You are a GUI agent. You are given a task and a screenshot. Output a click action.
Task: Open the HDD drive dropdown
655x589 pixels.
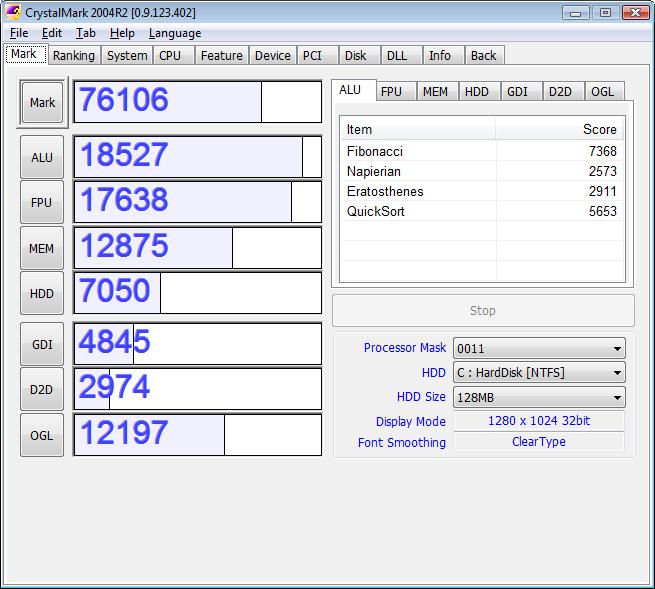pos(539,373)
